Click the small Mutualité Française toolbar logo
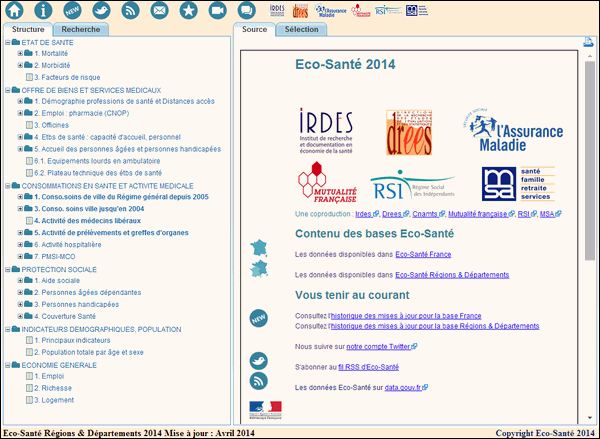 361,11
